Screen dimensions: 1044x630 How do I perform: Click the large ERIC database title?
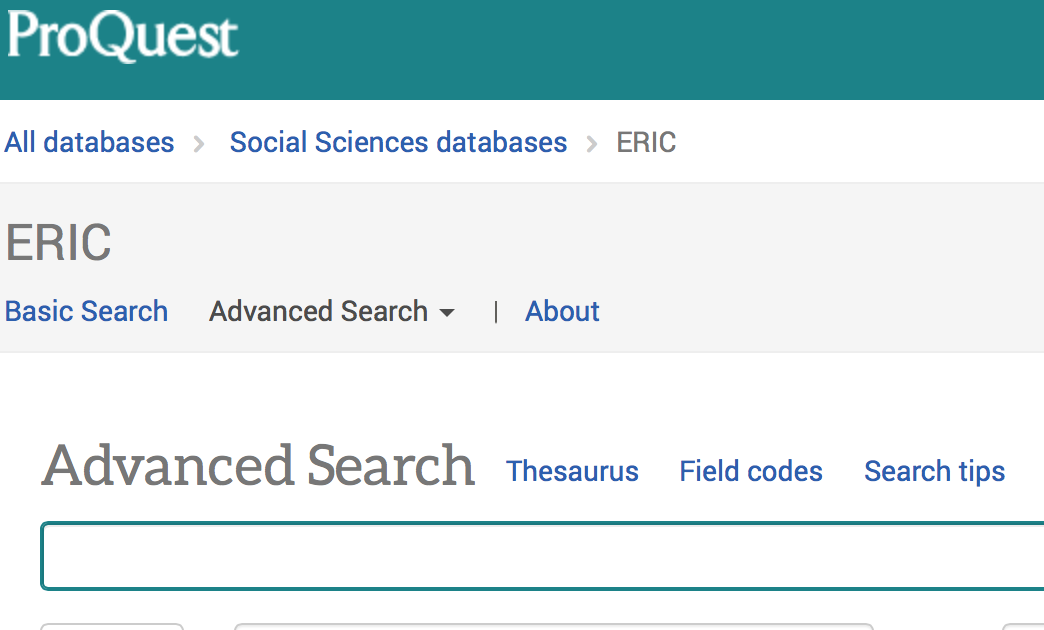tap(58, 243)
